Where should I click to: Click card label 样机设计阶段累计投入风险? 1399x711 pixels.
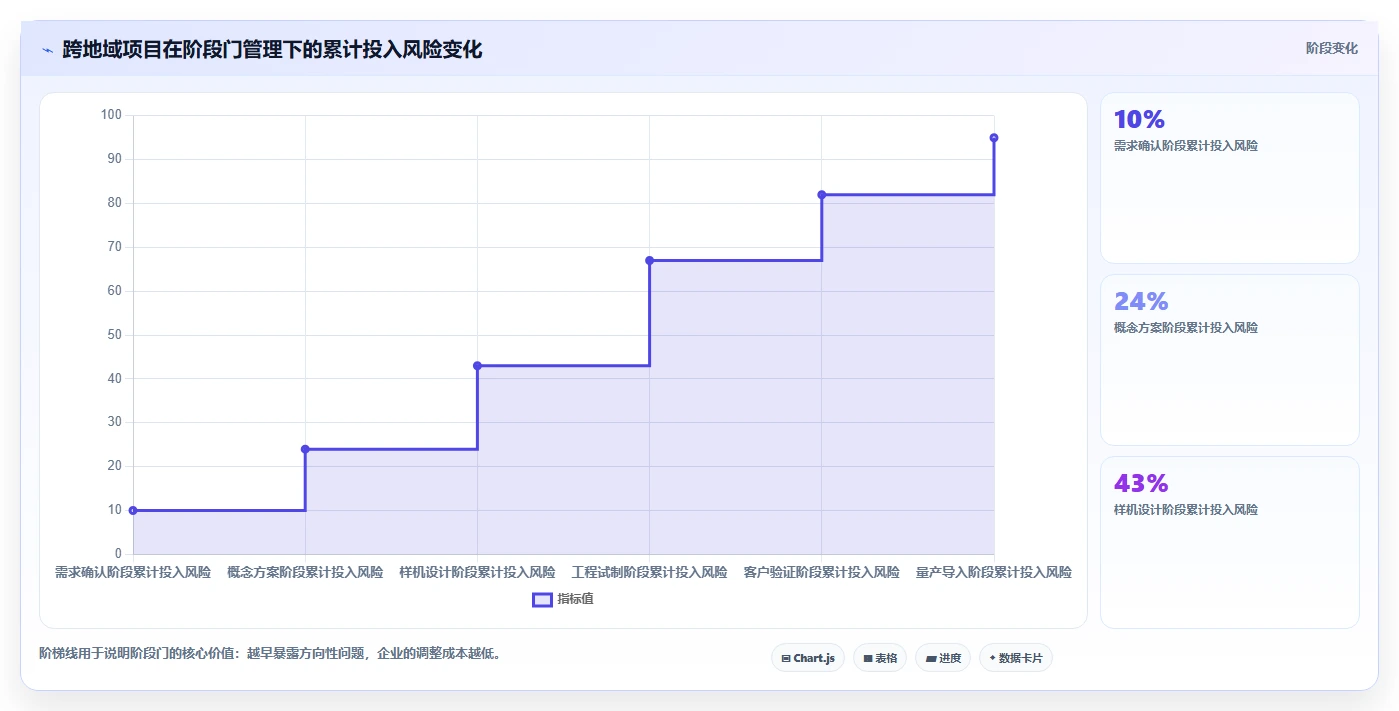(1186, 510)
